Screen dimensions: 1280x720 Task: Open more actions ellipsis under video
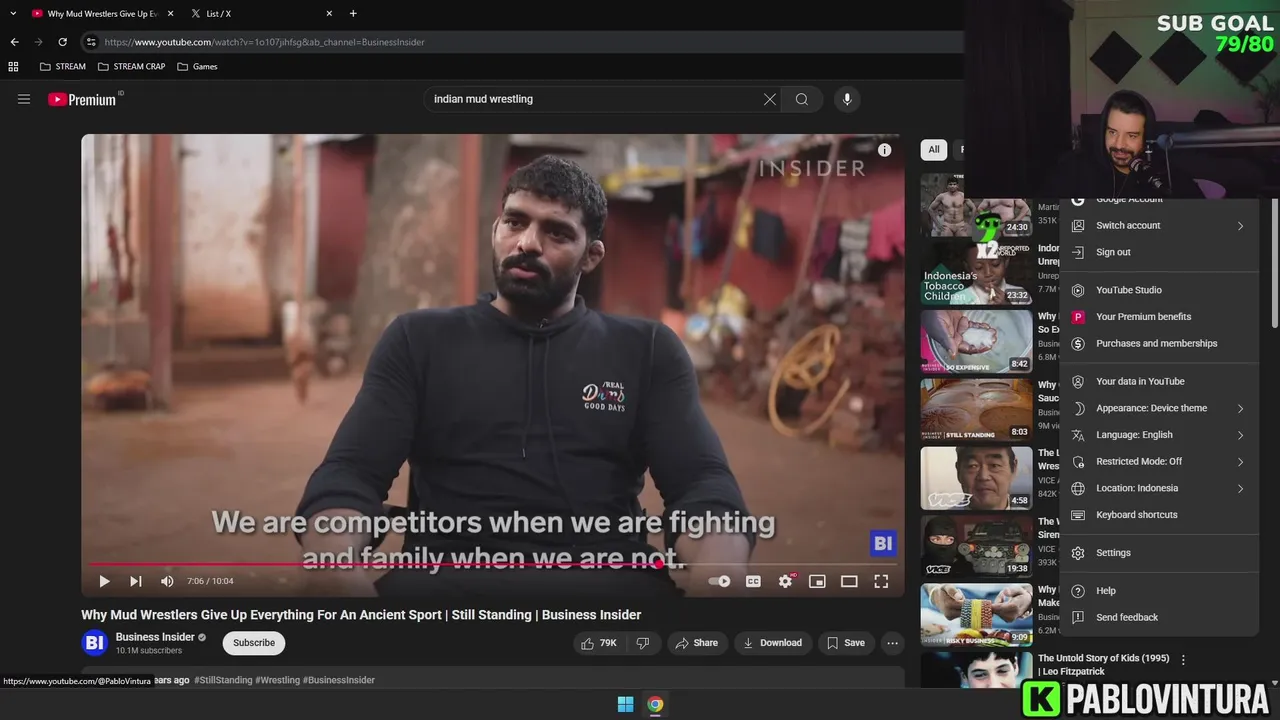tap(892, 643)
